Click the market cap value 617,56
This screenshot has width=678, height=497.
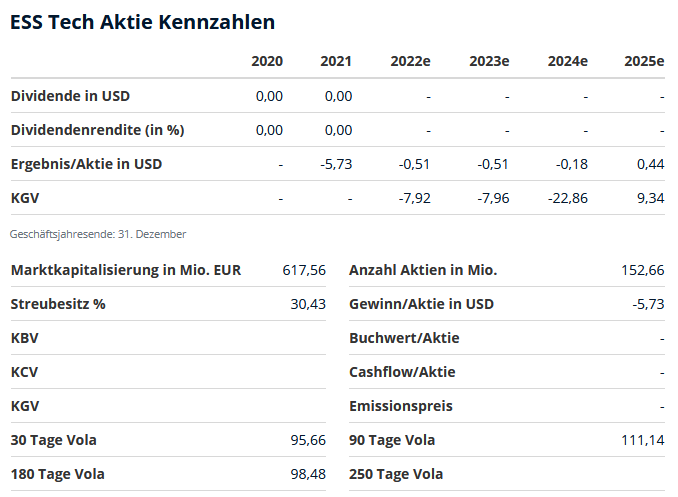click(305, 270)
